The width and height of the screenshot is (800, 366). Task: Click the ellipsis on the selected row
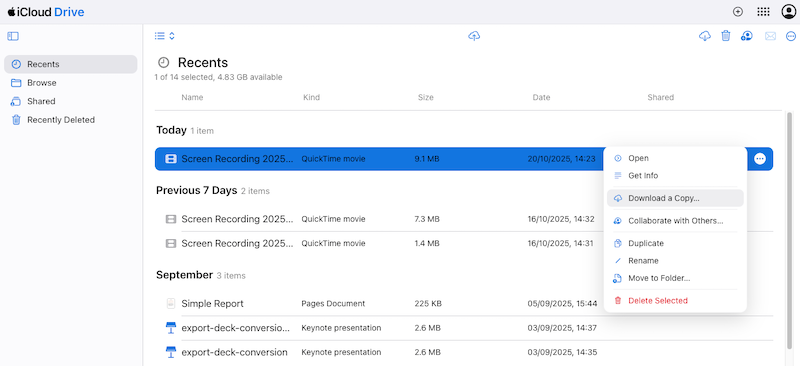(x=760, y=159)
